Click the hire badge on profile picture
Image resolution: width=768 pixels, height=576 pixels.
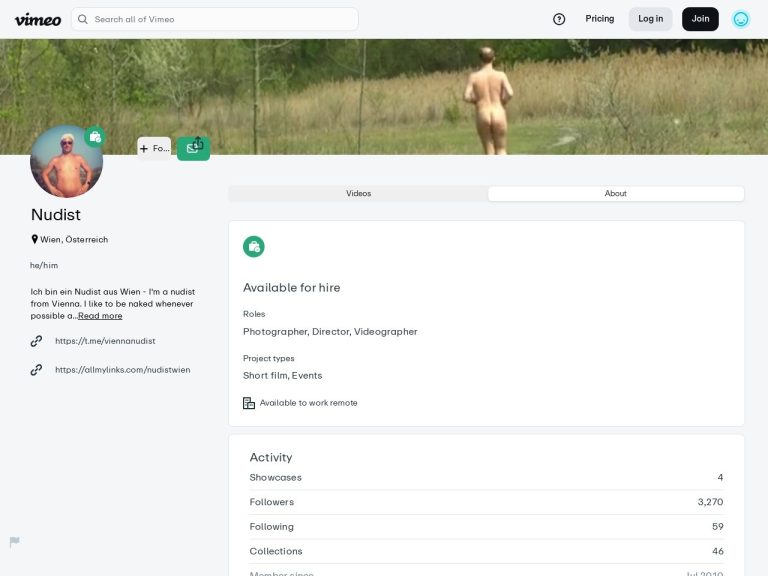pyautogui.click(x=95, y=137)
